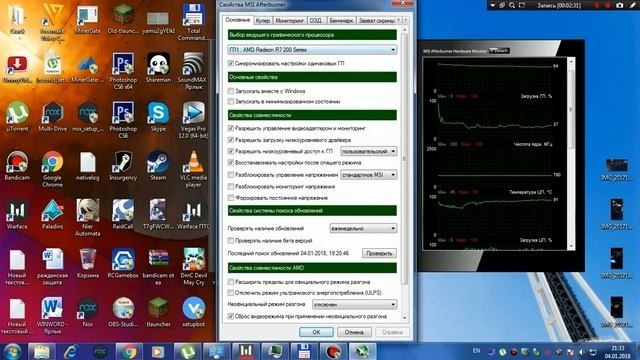Viewport: 640px width, 360px height.
Task: Open the RCGamebox desktop shortcut
Action: point(123,263)
